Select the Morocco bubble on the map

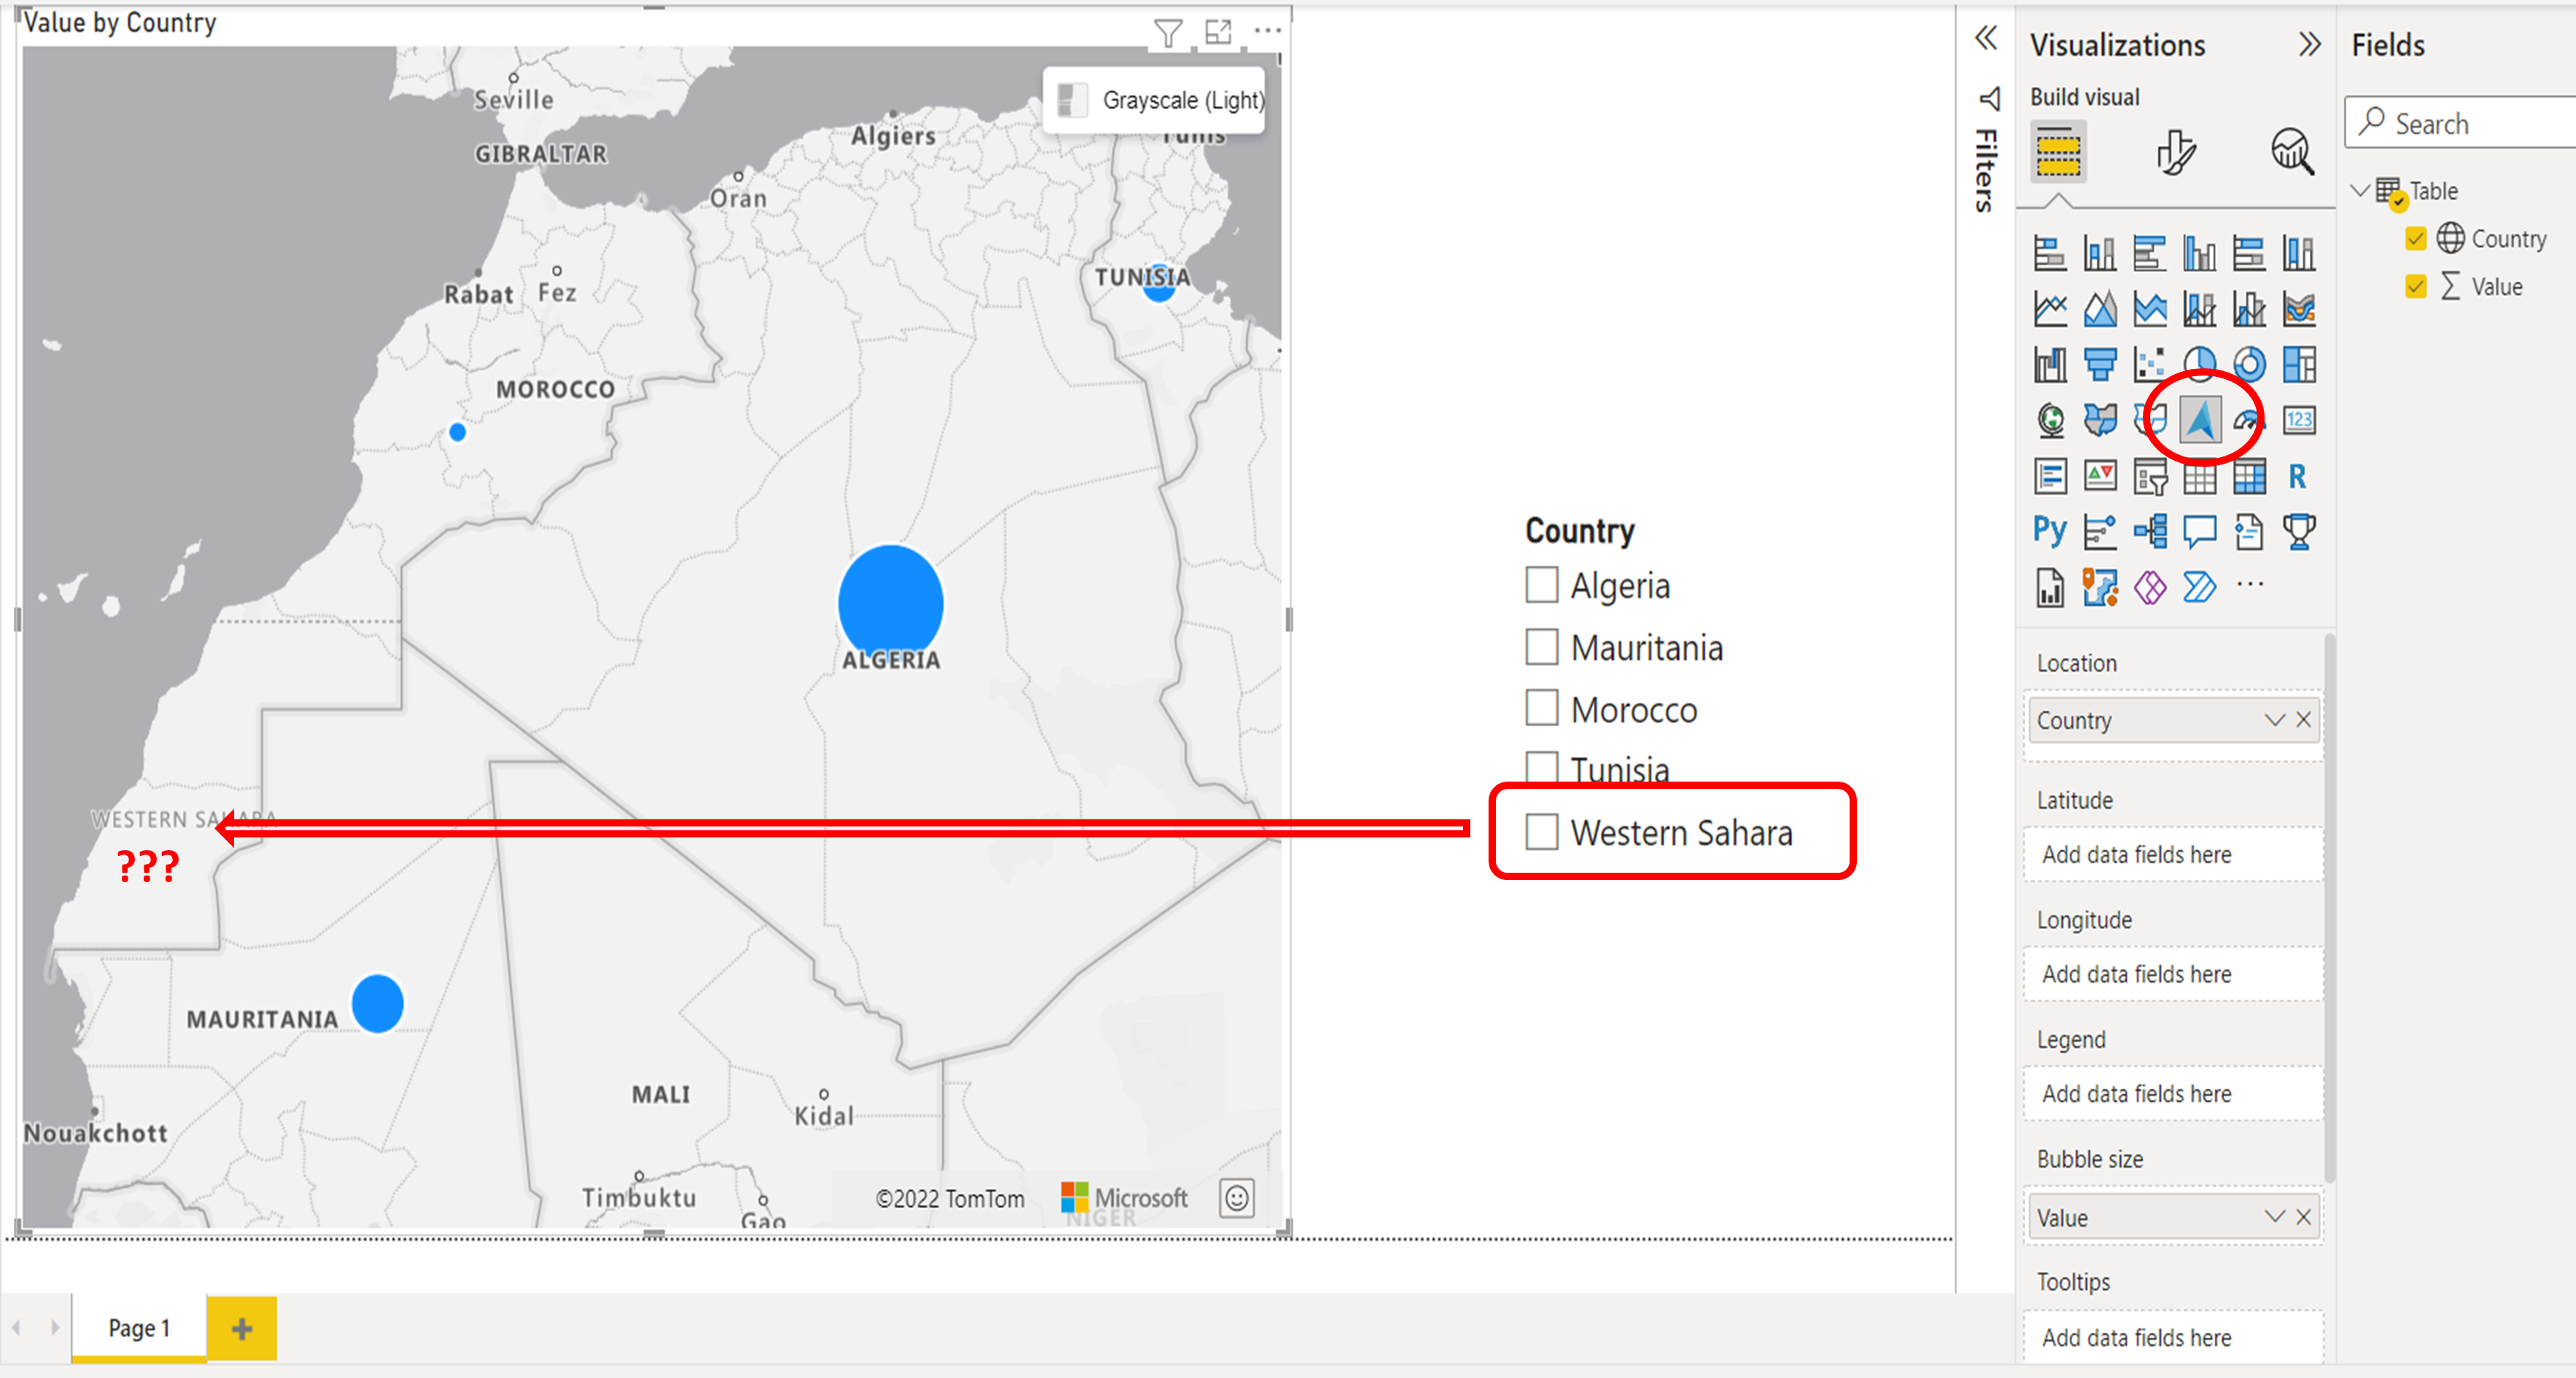point(457,432)
